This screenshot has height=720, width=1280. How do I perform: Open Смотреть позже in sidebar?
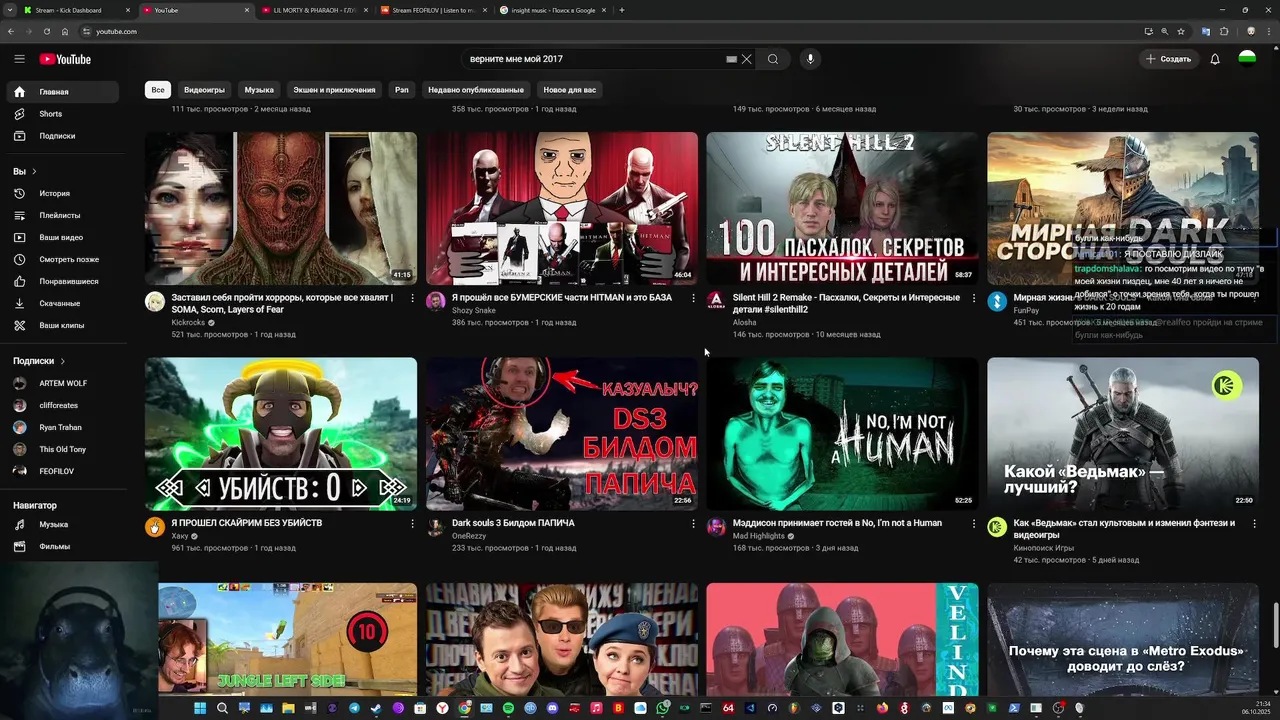pyautogui.click(x=62, y=259)
